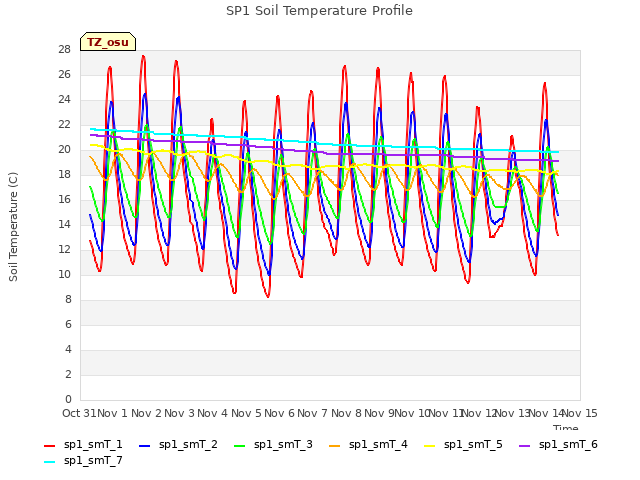The width and height of the screenshot is (640, 480).
Task: Click the 10 y-axis tick label
Action: [x=65, y=274]
